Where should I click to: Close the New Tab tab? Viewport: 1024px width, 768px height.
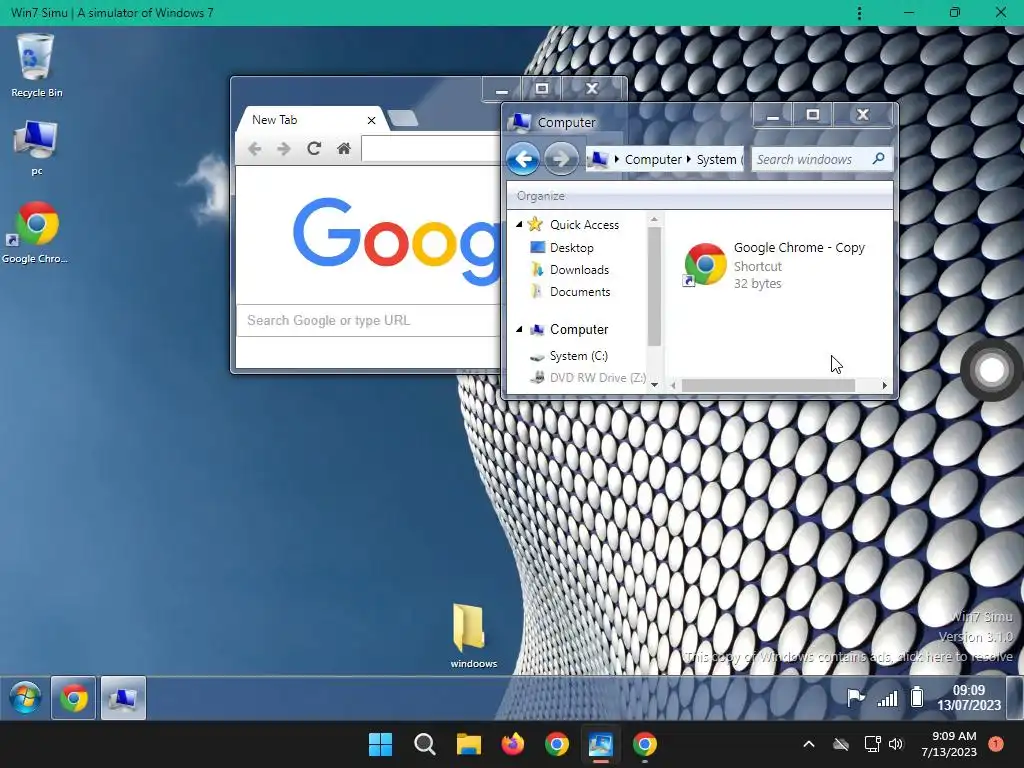coord(371,120)
